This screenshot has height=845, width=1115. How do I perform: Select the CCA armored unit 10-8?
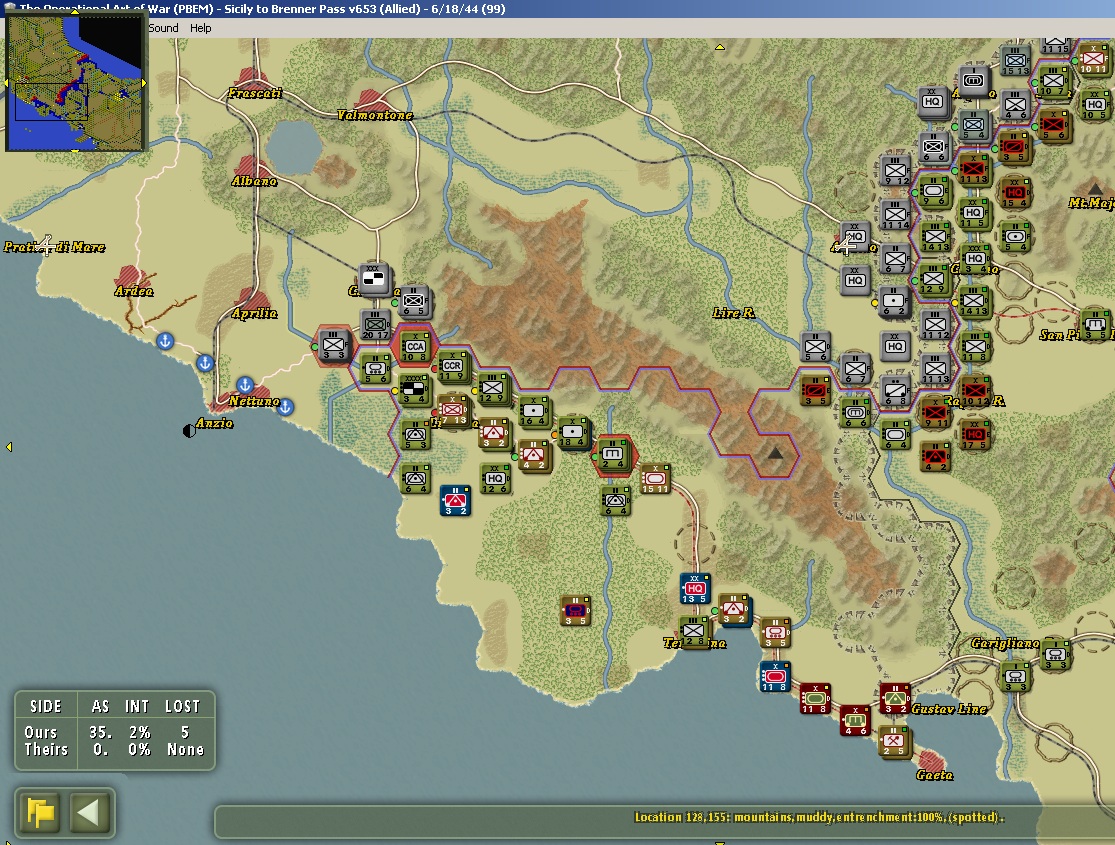click(415, 346)
